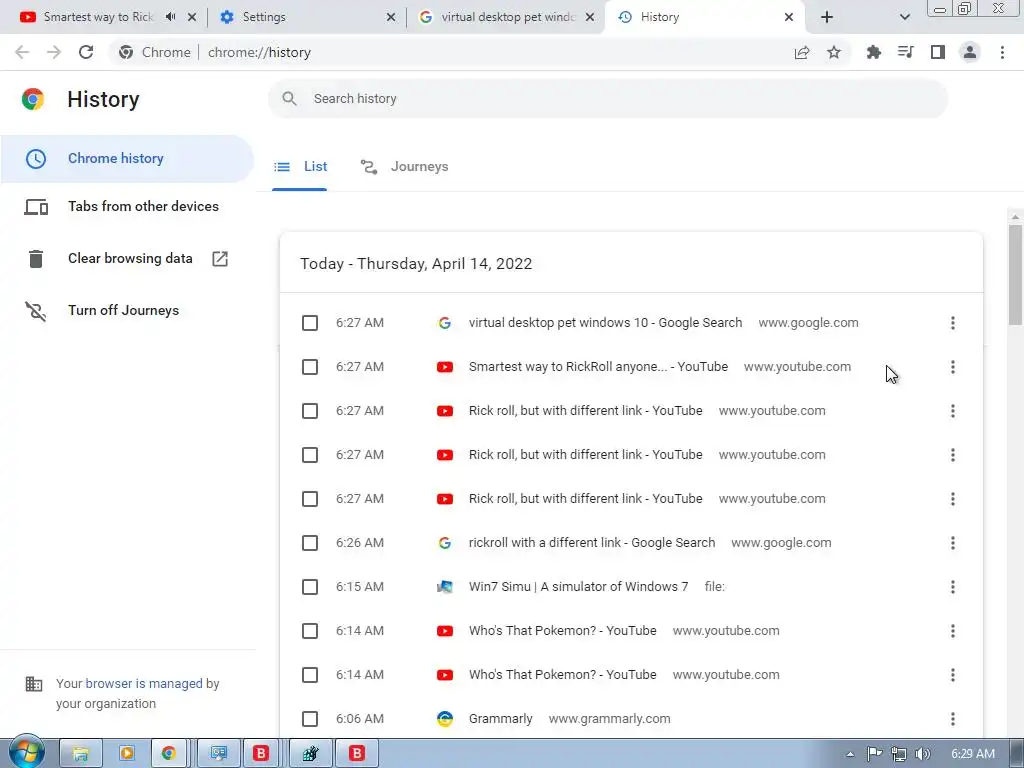The width and height of the screenshot is (1024, 768).
Task: Open Chrome's three-dot main menu
Action: (1002, 52)
